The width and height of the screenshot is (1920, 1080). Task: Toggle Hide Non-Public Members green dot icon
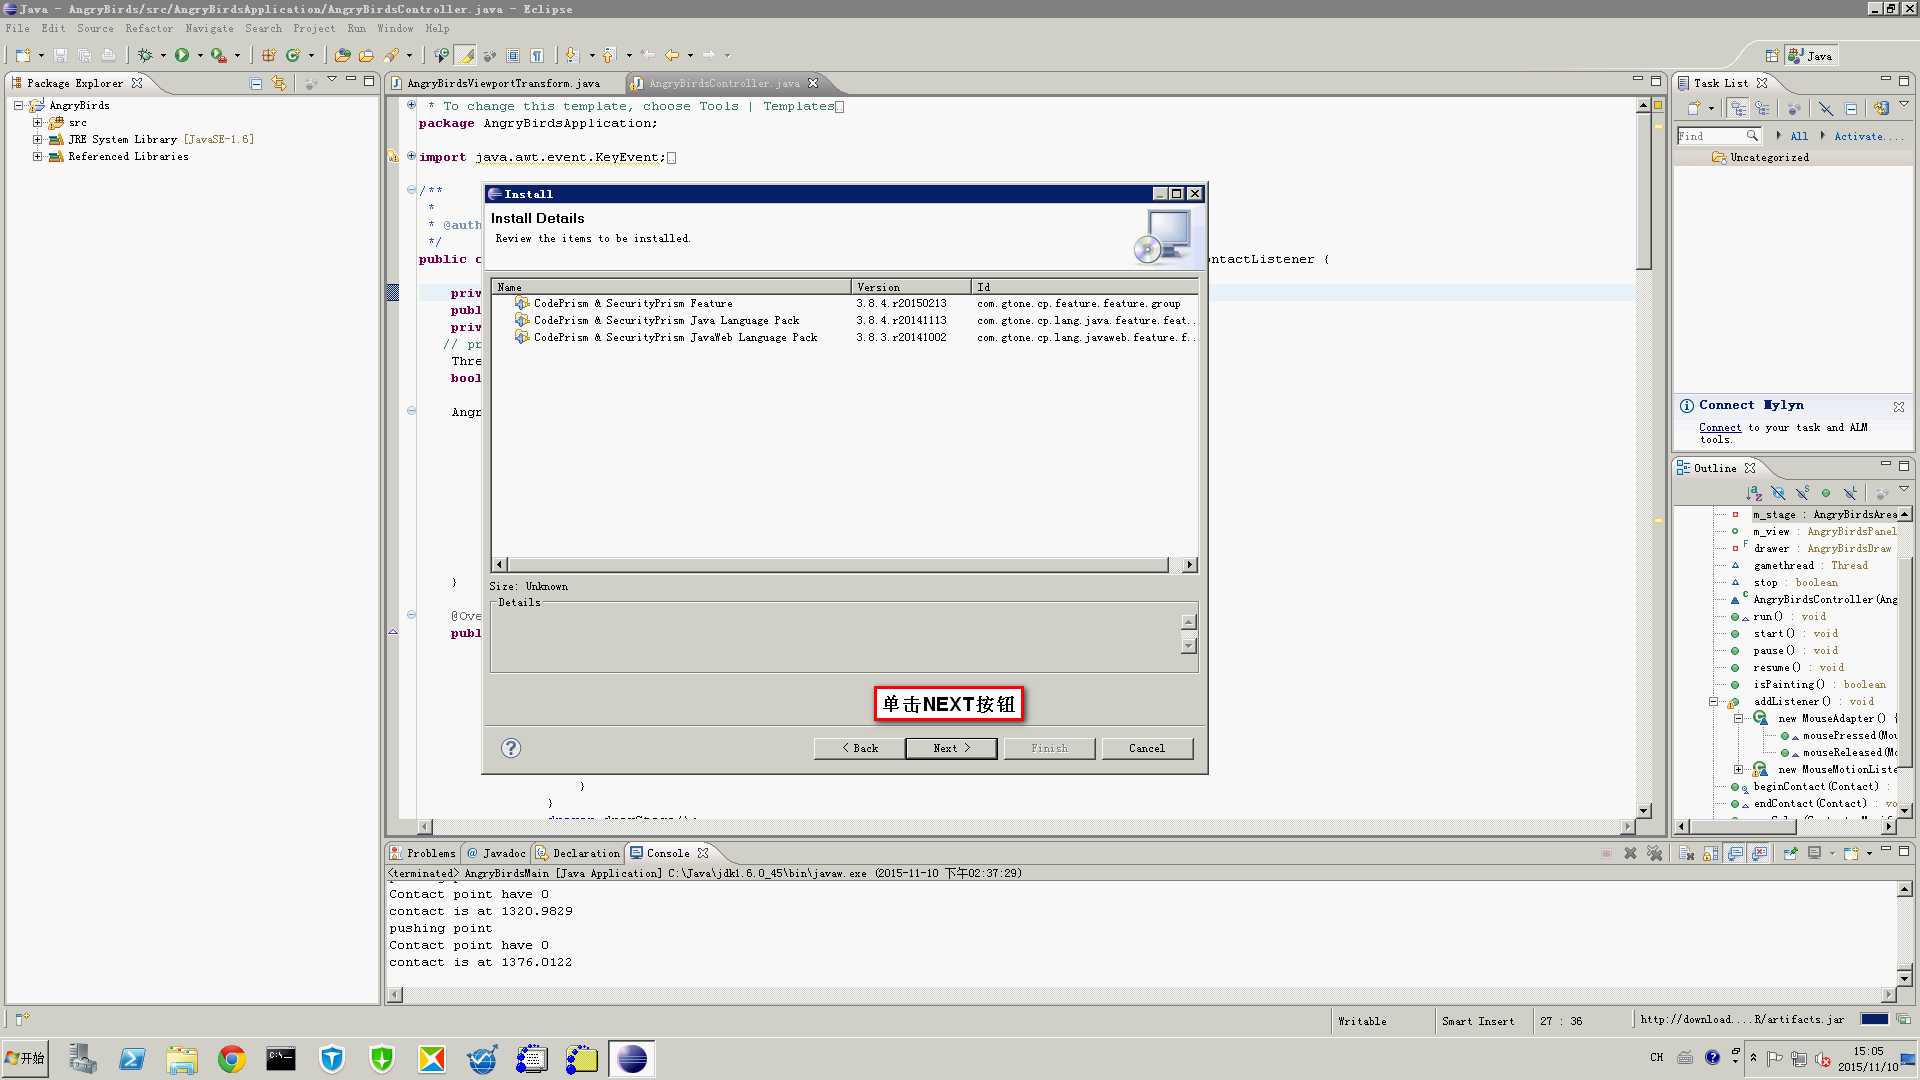tap(1826, 492)
